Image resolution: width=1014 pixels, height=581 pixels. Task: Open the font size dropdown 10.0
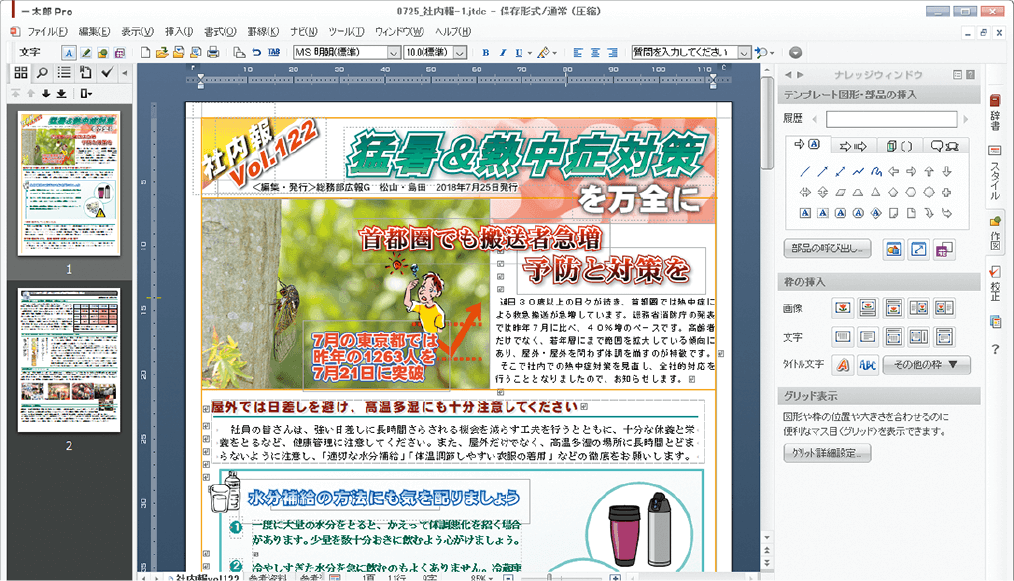(460, 52)
